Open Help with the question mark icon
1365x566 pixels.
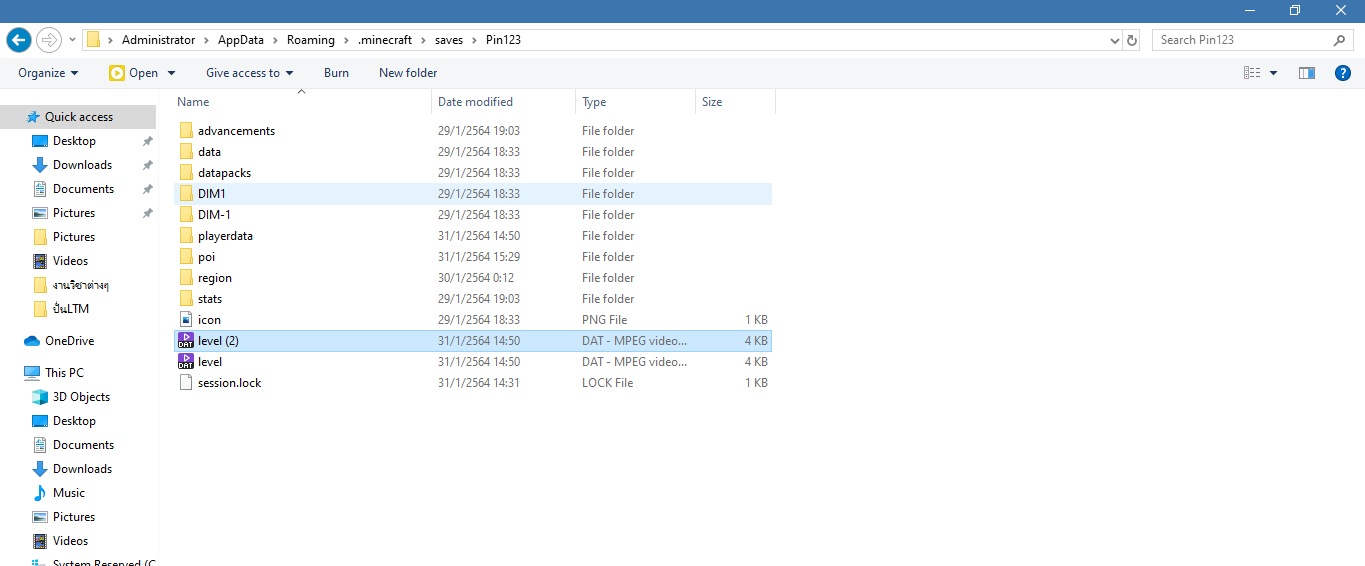coord(1343,73)
